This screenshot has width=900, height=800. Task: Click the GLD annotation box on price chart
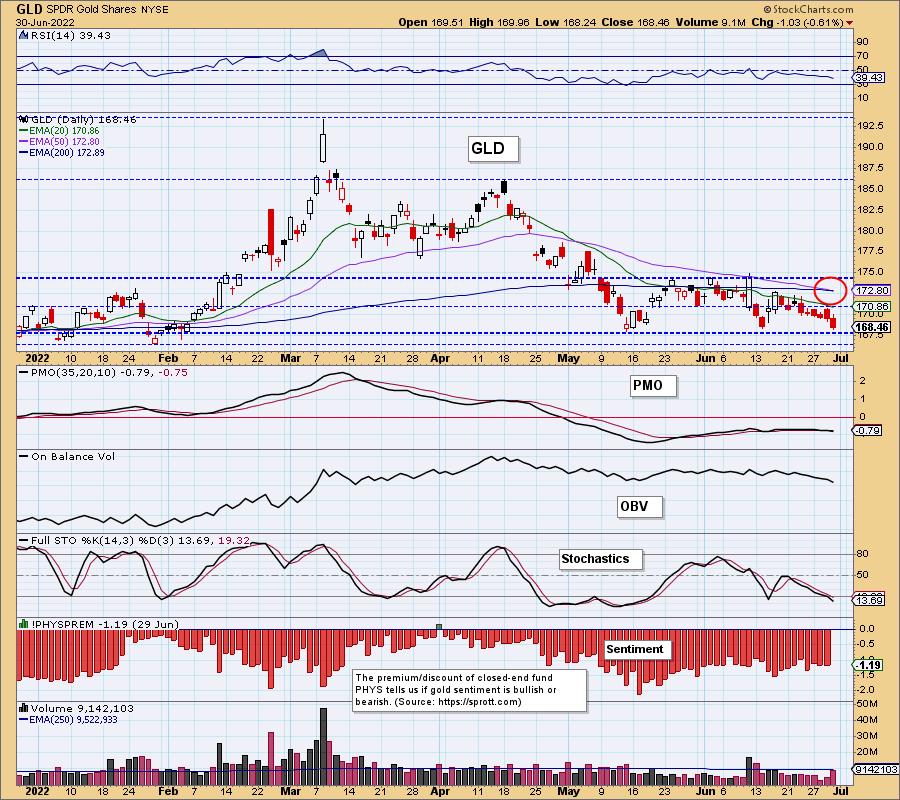492,149
